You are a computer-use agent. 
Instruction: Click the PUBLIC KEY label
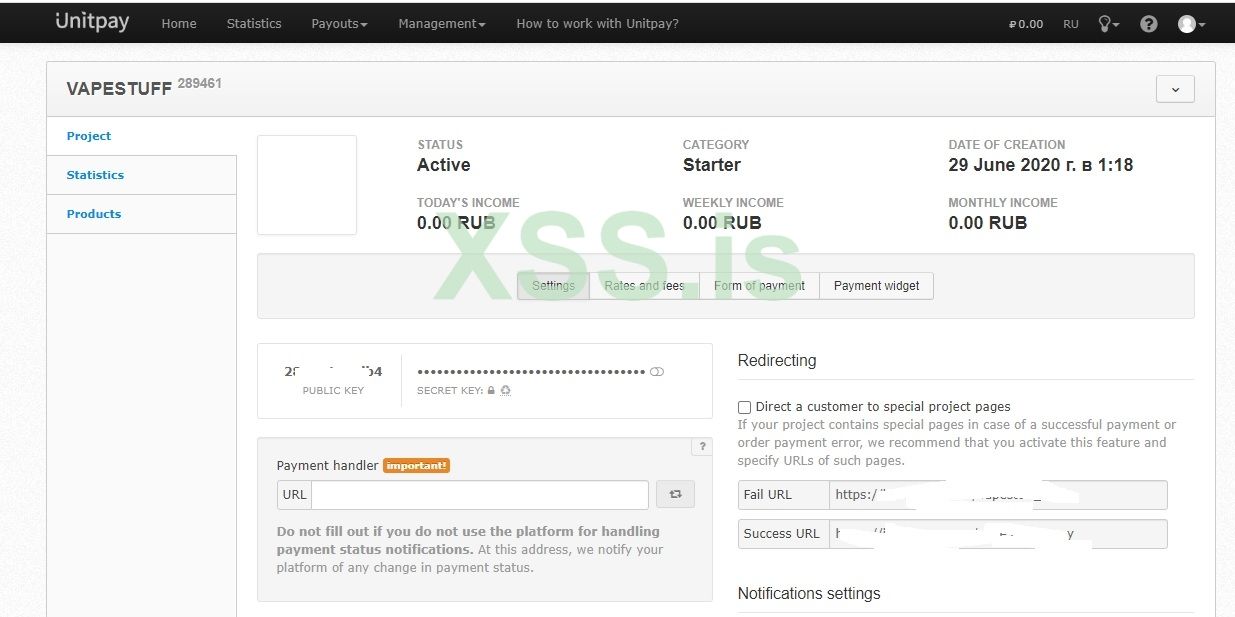pos(333,391)
